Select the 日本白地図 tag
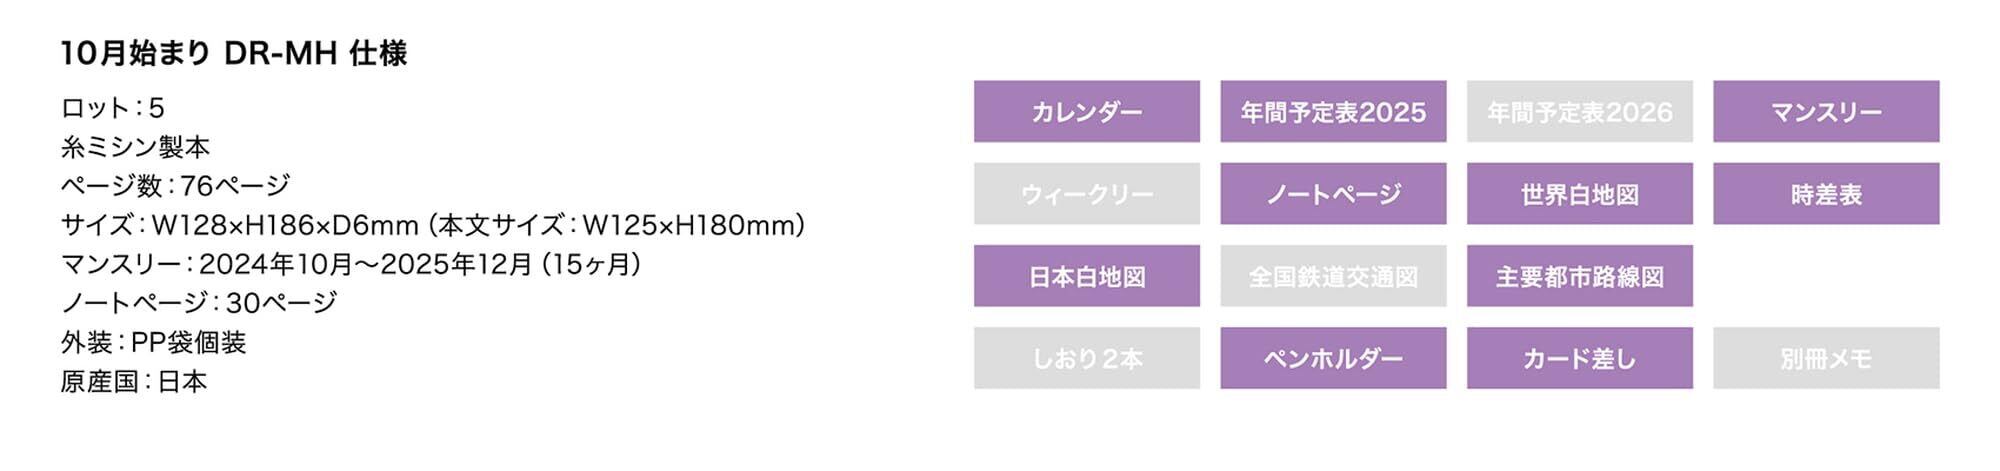Viewport: 2000px width, 471px height. (x=1086, y=276)
